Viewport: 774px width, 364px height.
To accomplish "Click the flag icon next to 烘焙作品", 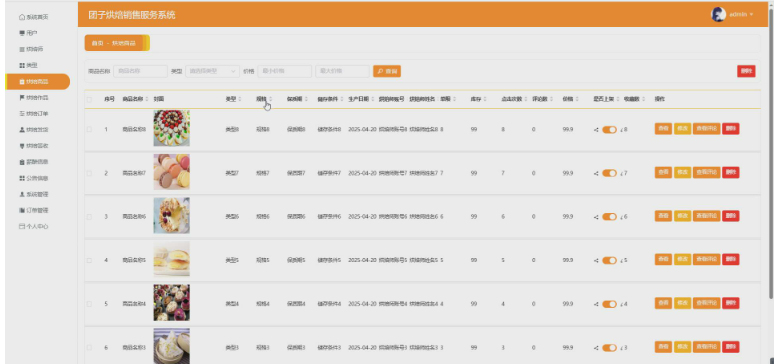I will (22, 98).
